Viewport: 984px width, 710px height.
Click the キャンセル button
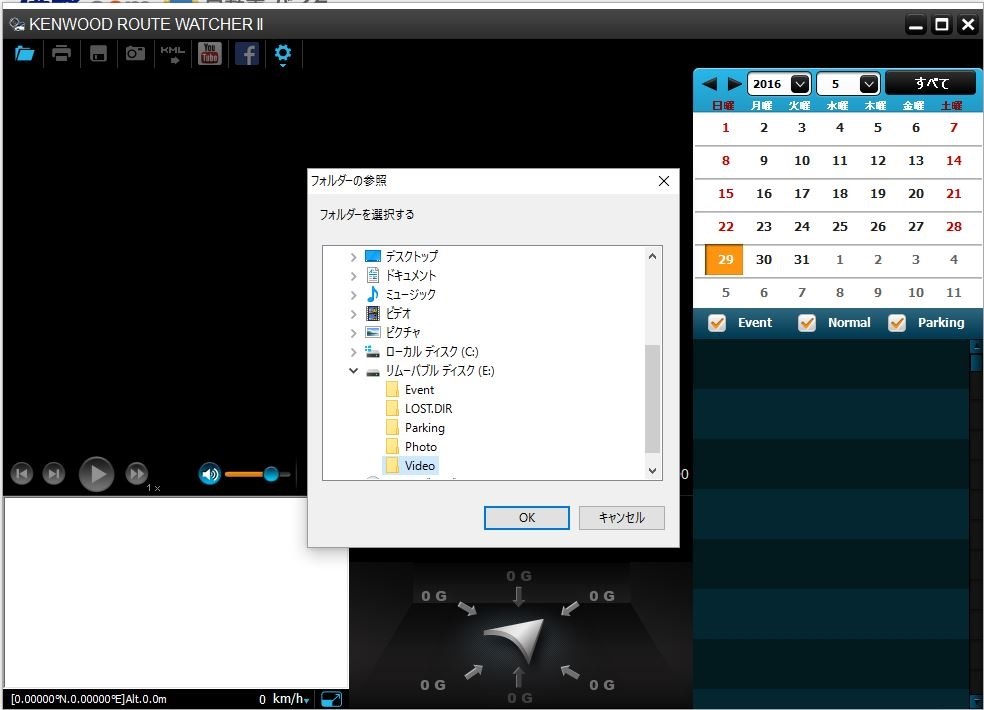[x=621, y=518]
